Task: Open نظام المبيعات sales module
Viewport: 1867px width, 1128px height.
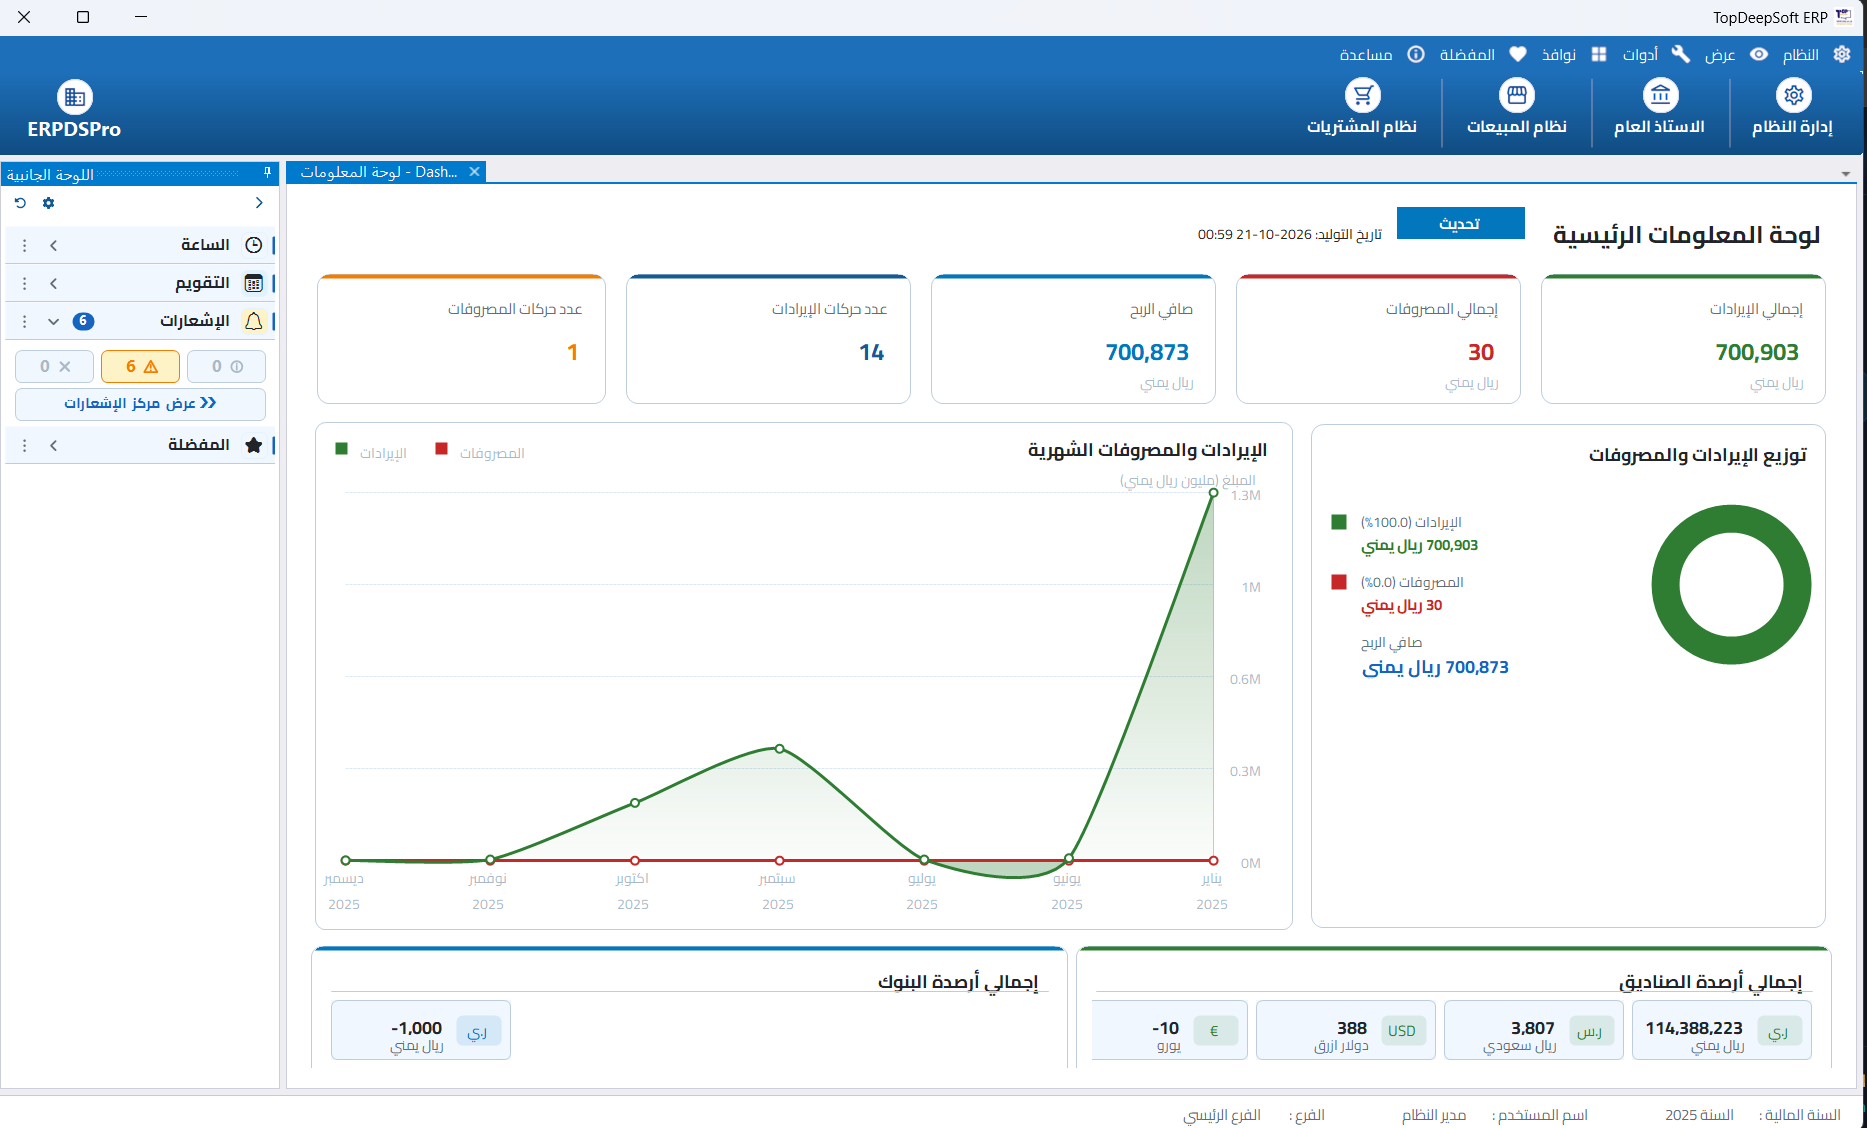Action: (x=1517, y=107)
